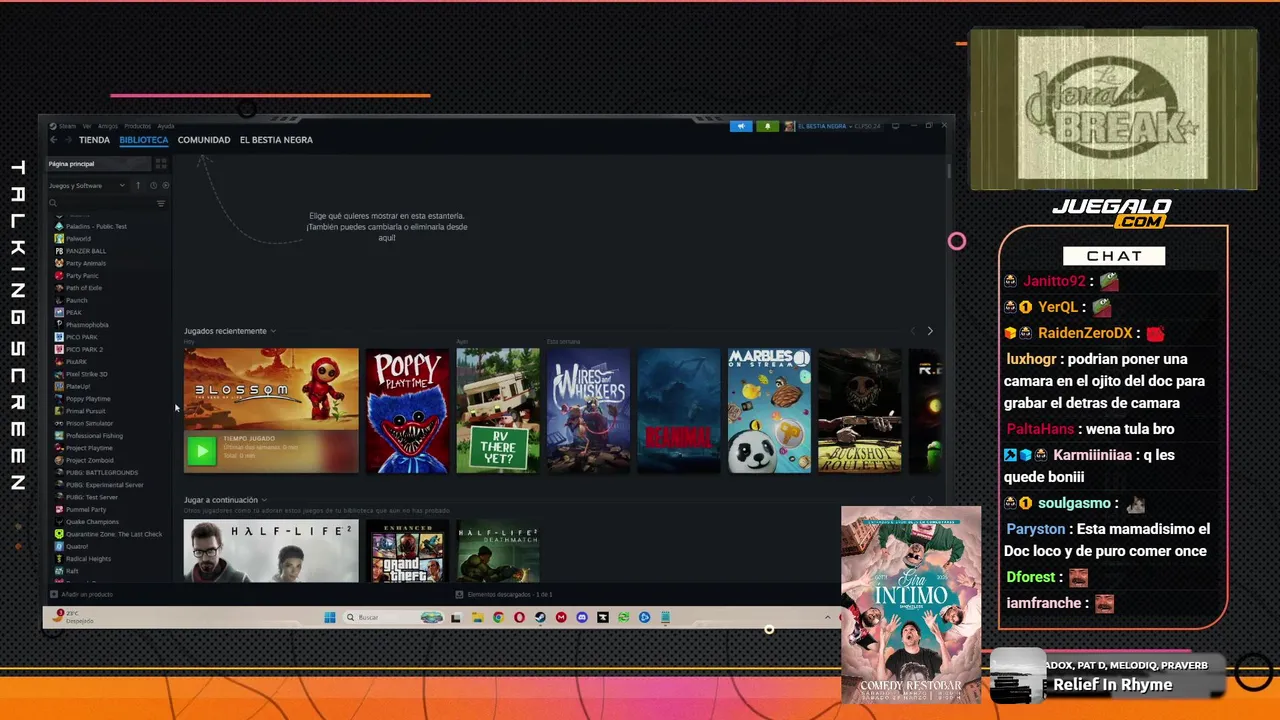Open Discord from the taskbar
1280x720 pixels.
[582, 617]
